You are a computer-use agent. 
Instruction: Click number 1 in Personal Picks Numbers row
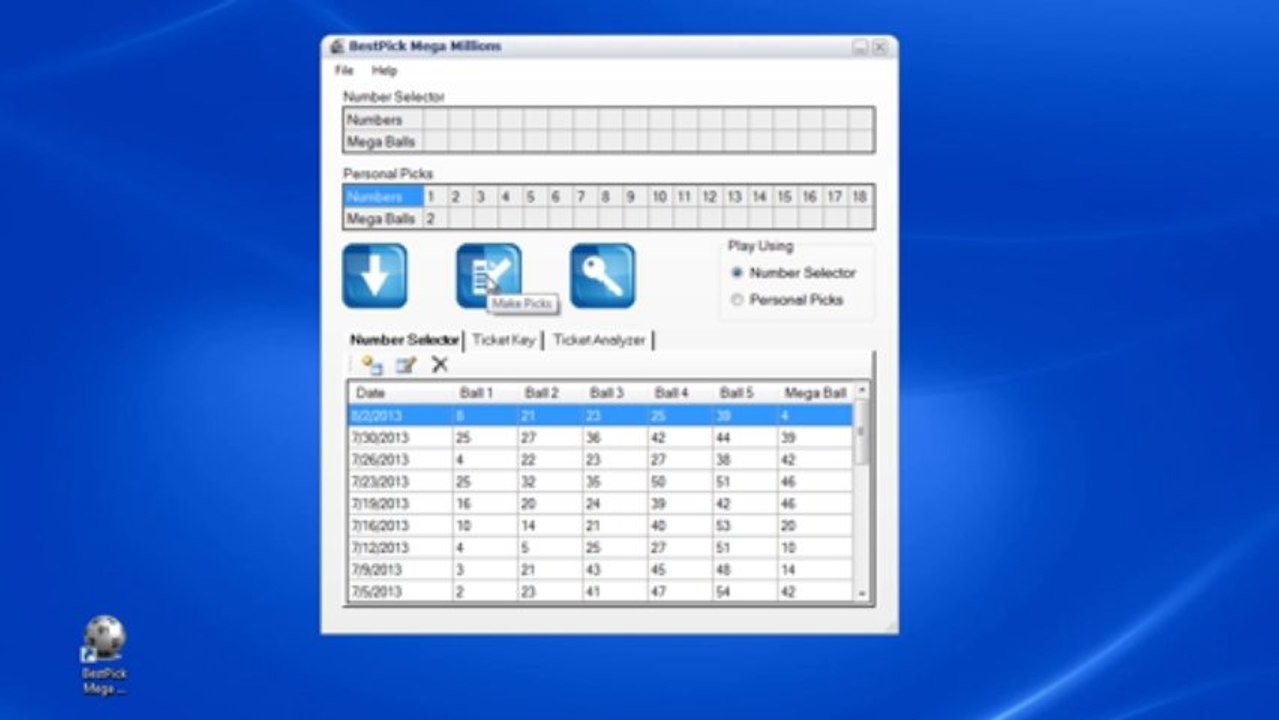[435, 197]
